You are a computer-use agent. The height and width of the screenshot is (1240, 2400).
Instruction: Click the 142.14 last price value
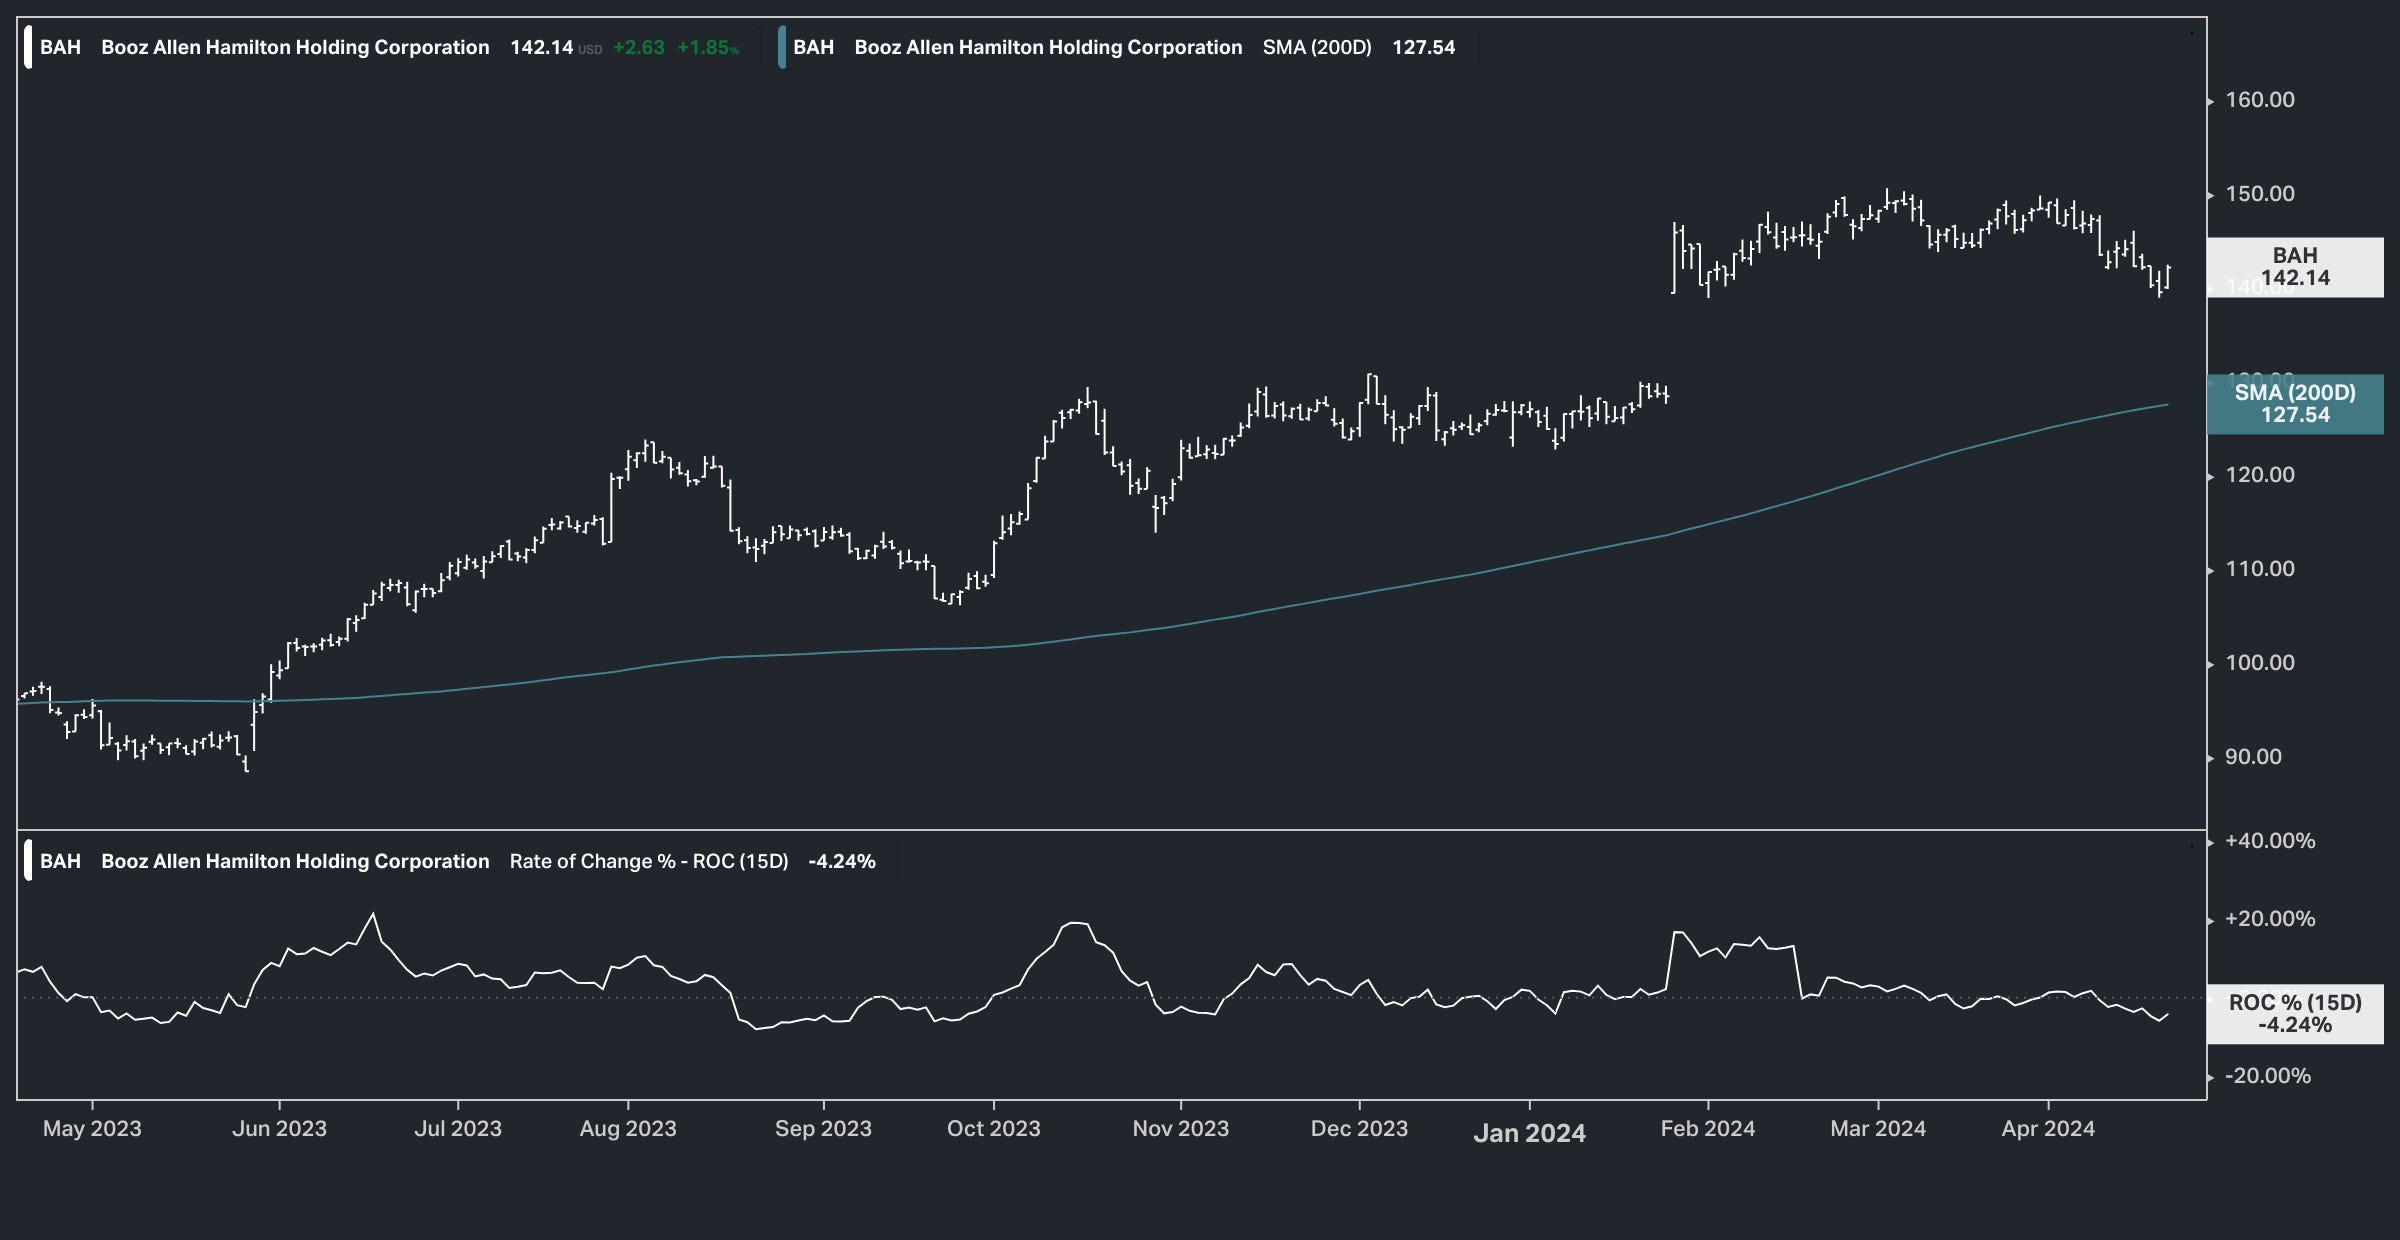point(541,47)
